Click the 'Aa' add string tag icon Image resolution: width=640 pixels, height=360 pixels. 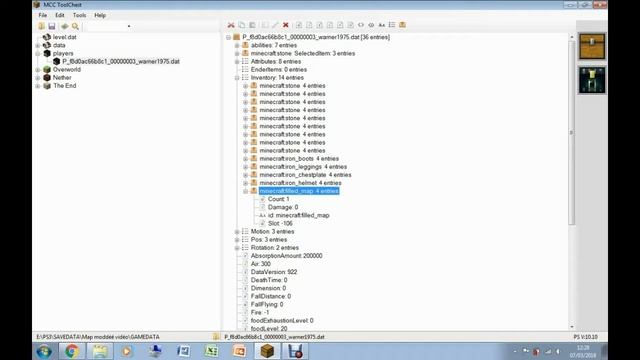[382, 25]
